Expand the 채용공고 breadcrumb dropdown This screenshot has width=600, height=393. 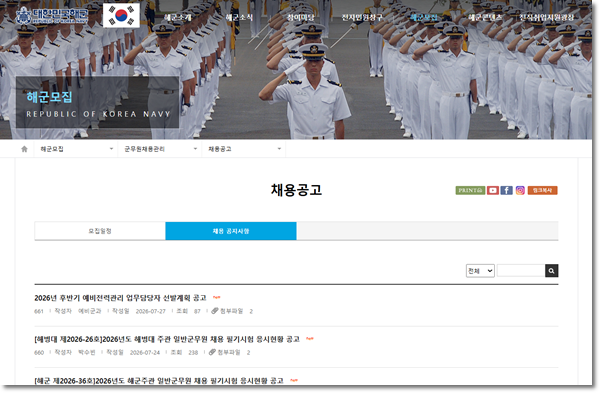coord(244,149)
